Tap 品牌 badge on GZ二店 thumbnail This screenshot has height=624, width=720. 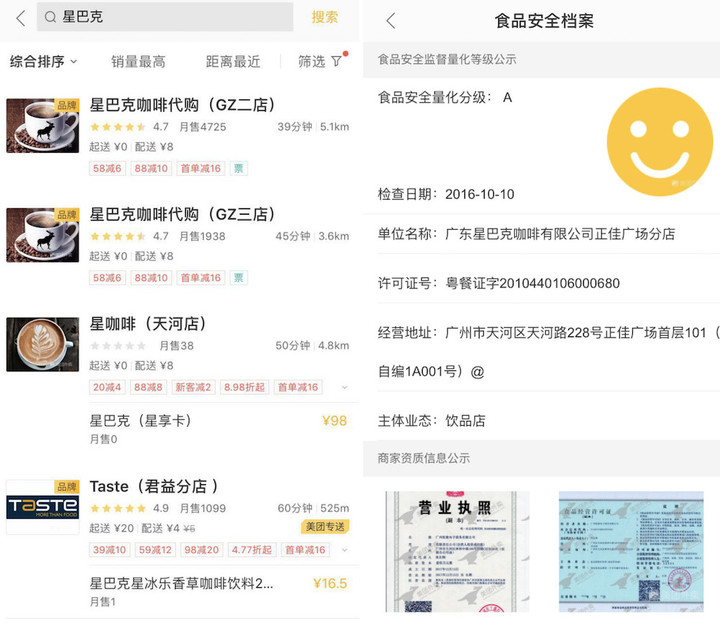[x=67, y=105]
